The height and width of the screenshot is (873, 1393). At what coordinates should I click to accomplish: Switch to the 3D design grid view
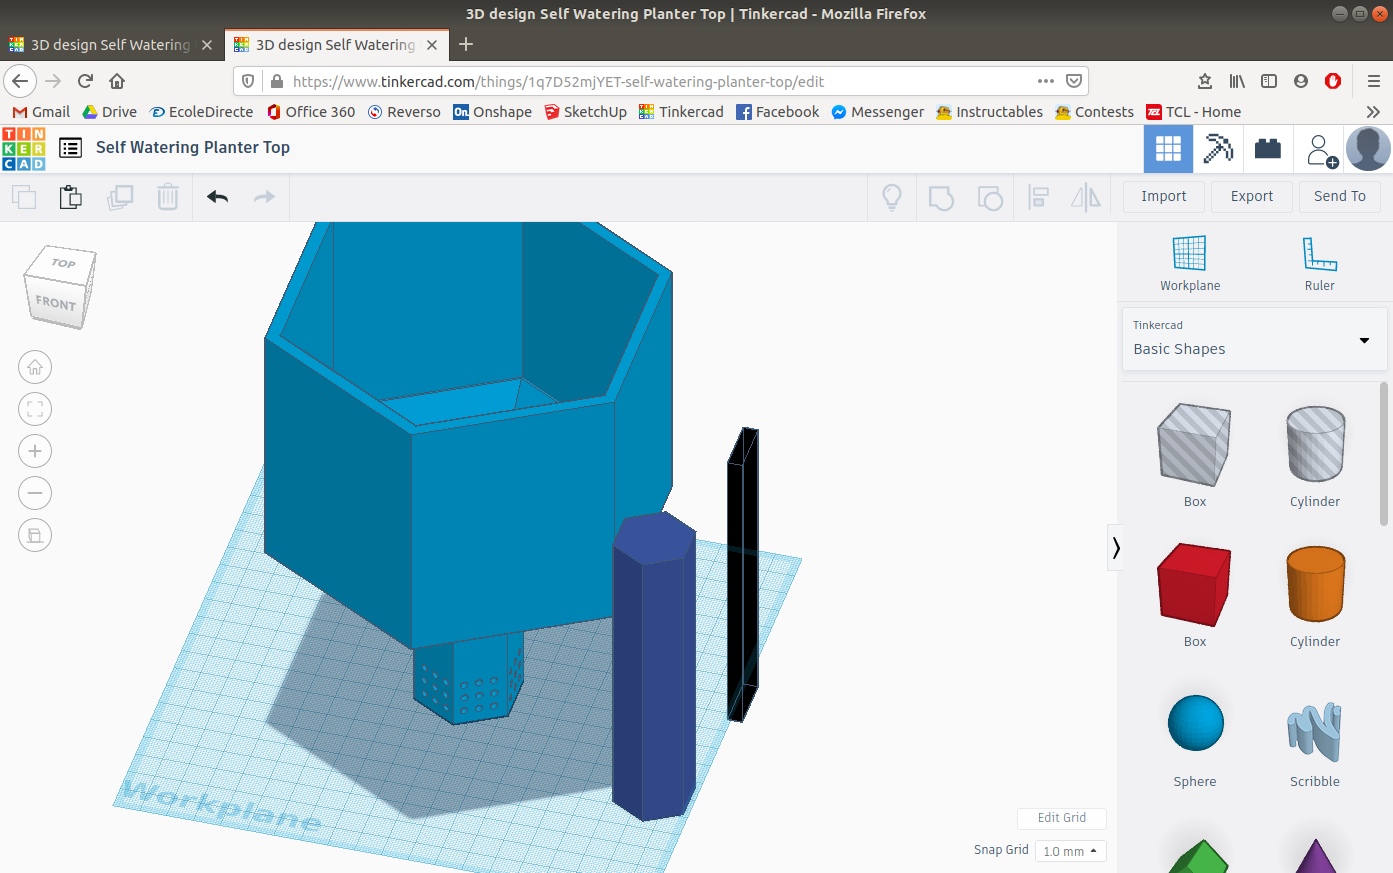coord(1168,149)
